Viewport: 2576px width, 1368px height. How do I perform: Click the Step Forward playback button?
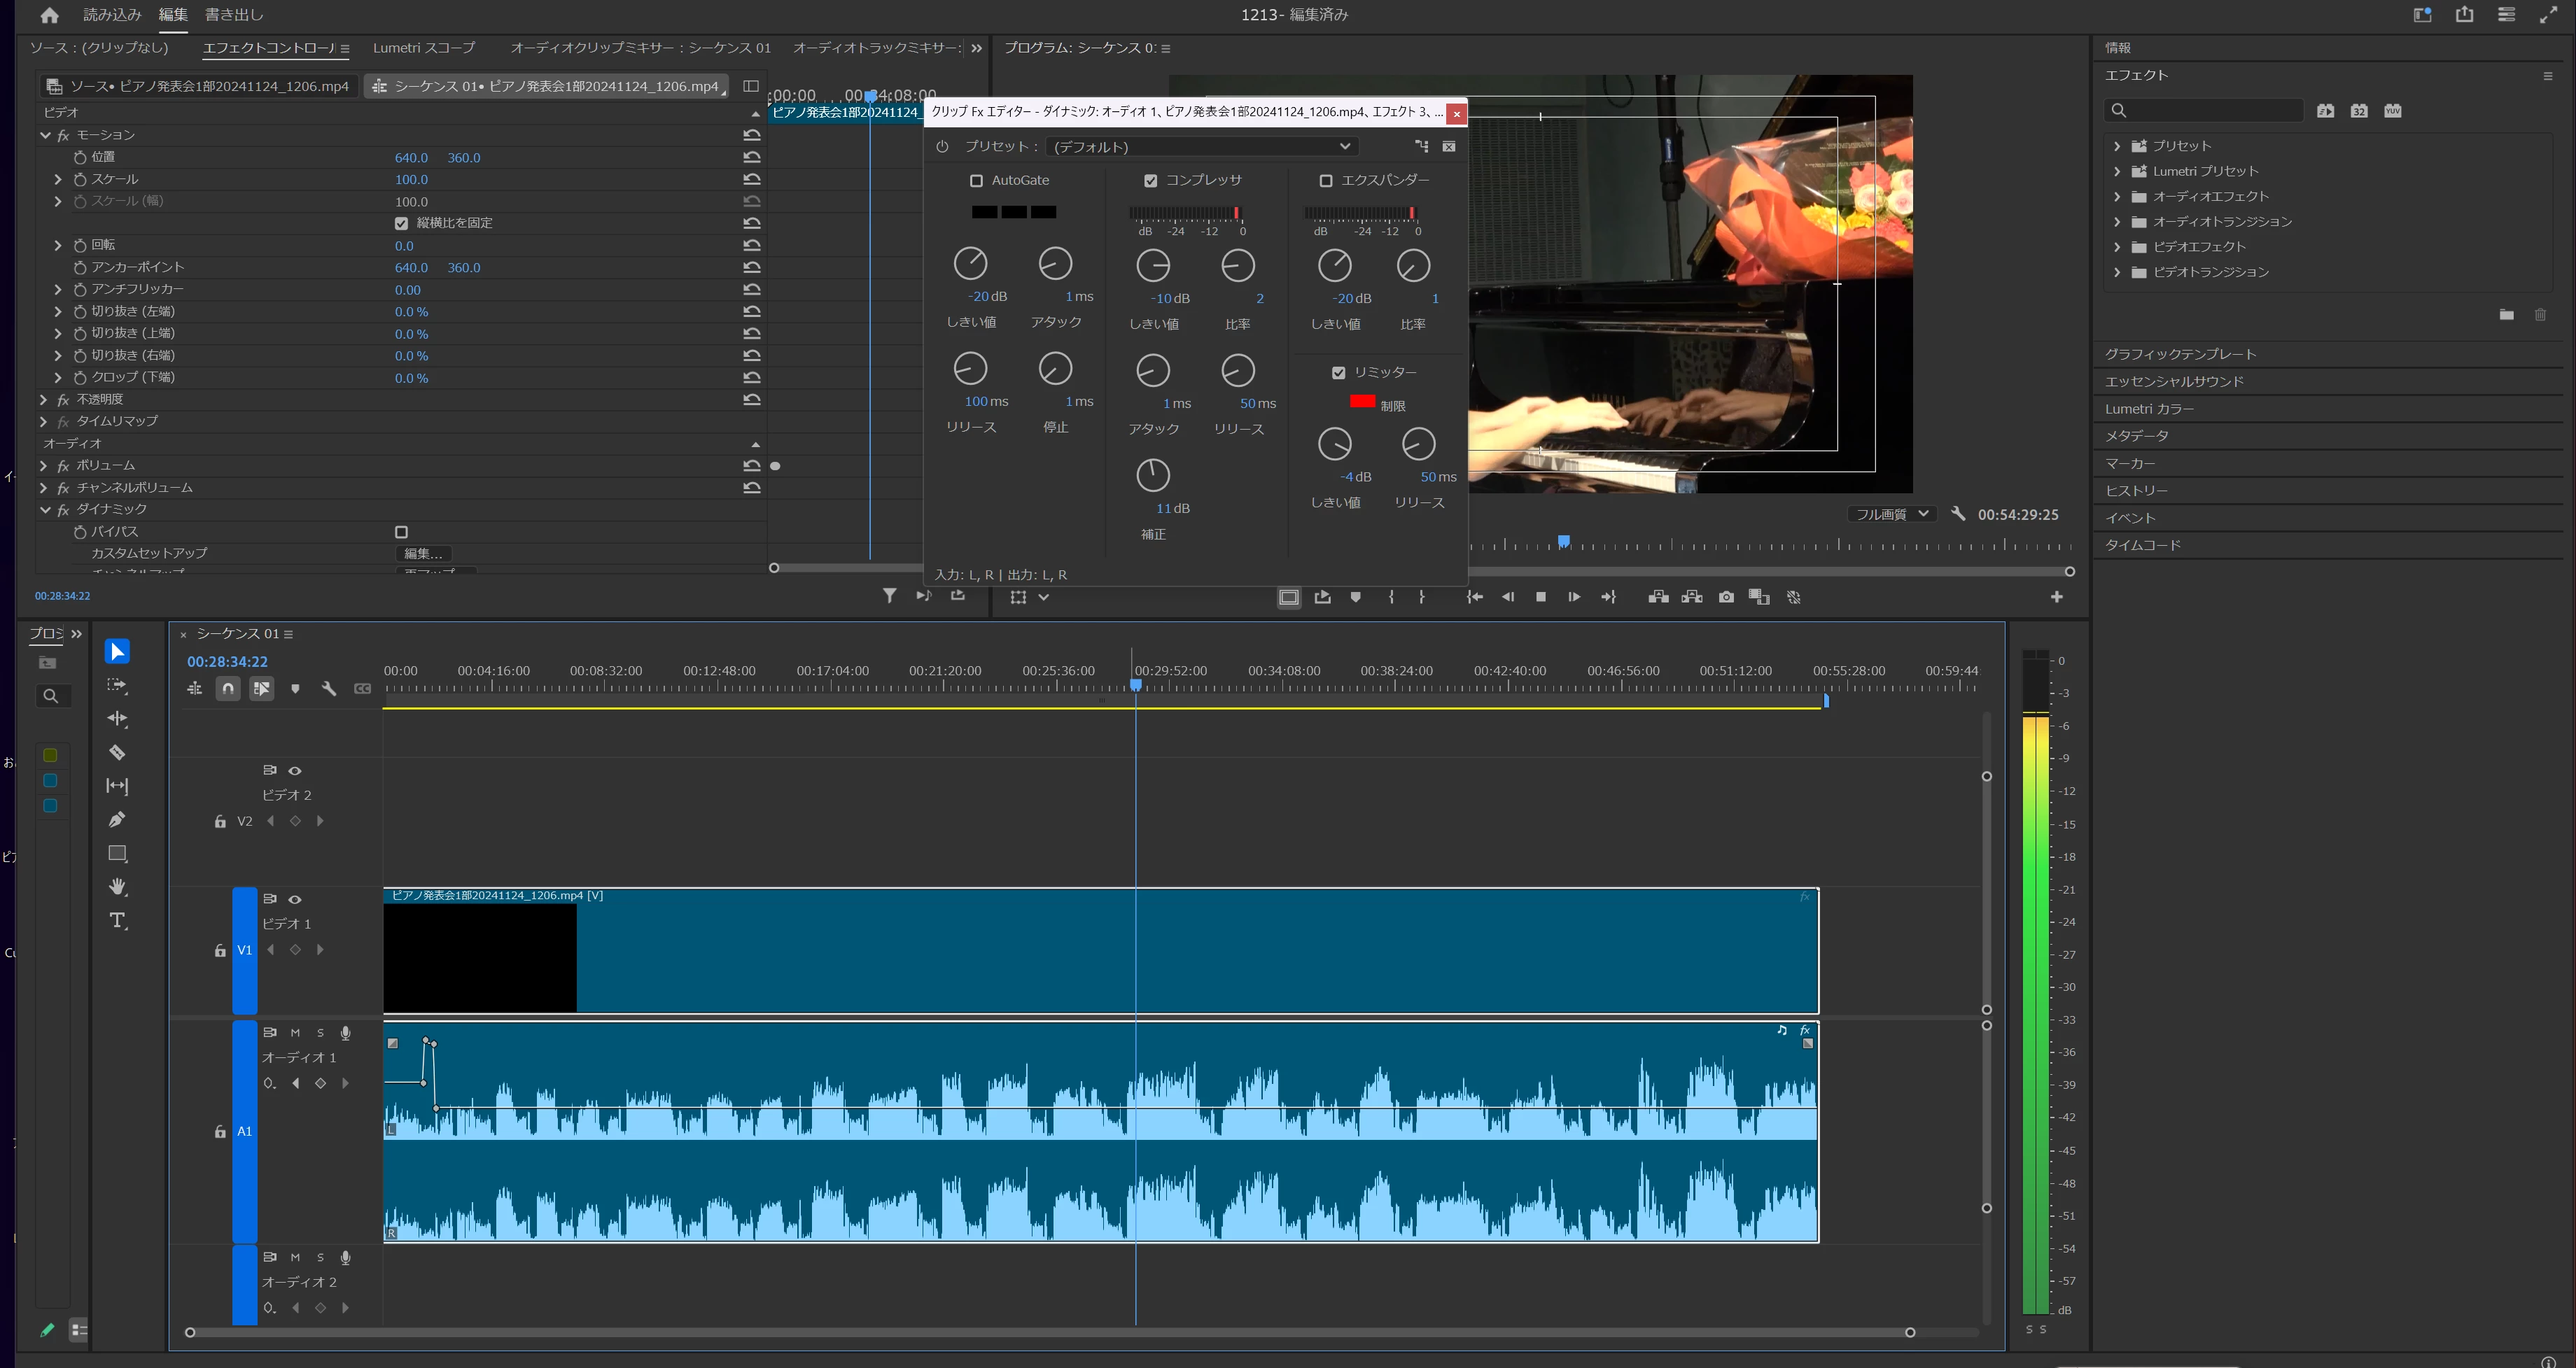[1574, 597]
